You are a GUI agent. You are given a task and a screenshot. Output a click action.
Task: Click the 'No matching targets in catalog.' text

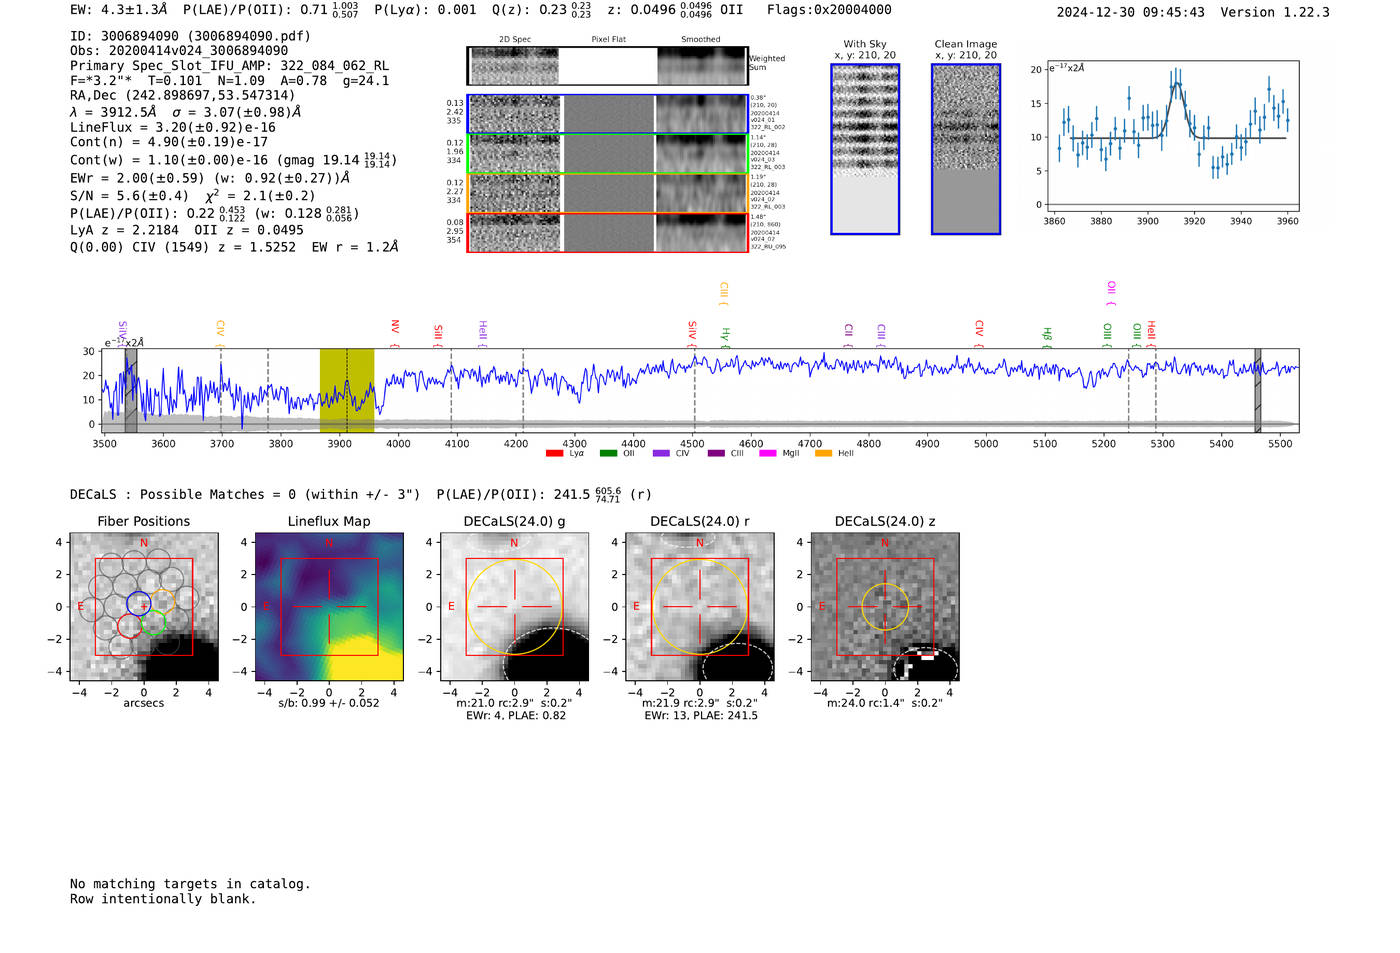[x=190, y=884]
